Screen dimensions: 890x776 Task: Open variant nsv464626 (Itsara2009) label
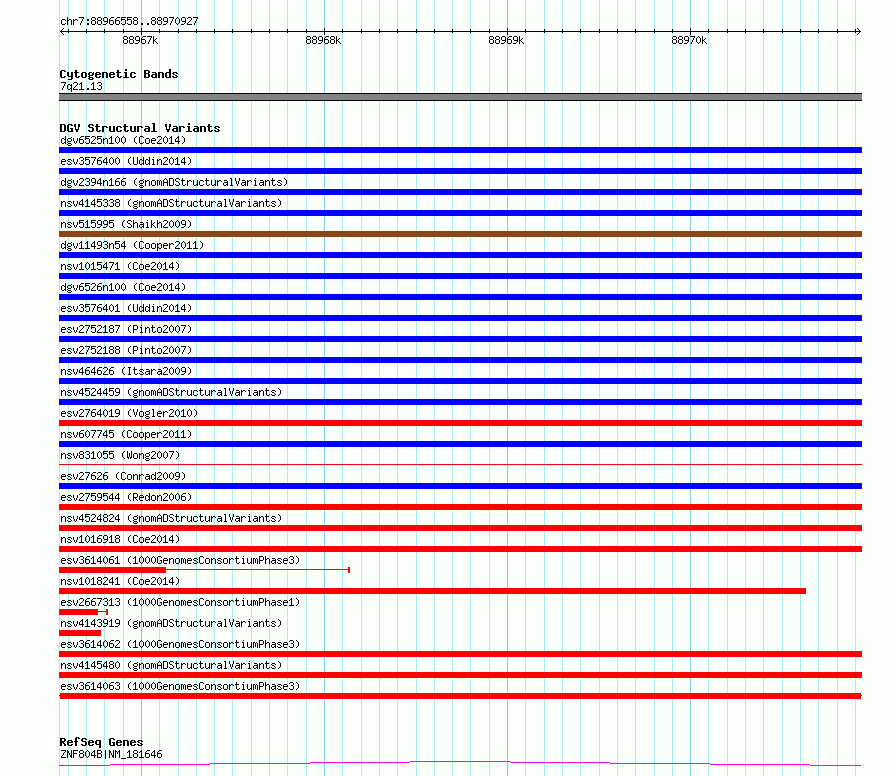pyautogui.click(x=126, y=371)
